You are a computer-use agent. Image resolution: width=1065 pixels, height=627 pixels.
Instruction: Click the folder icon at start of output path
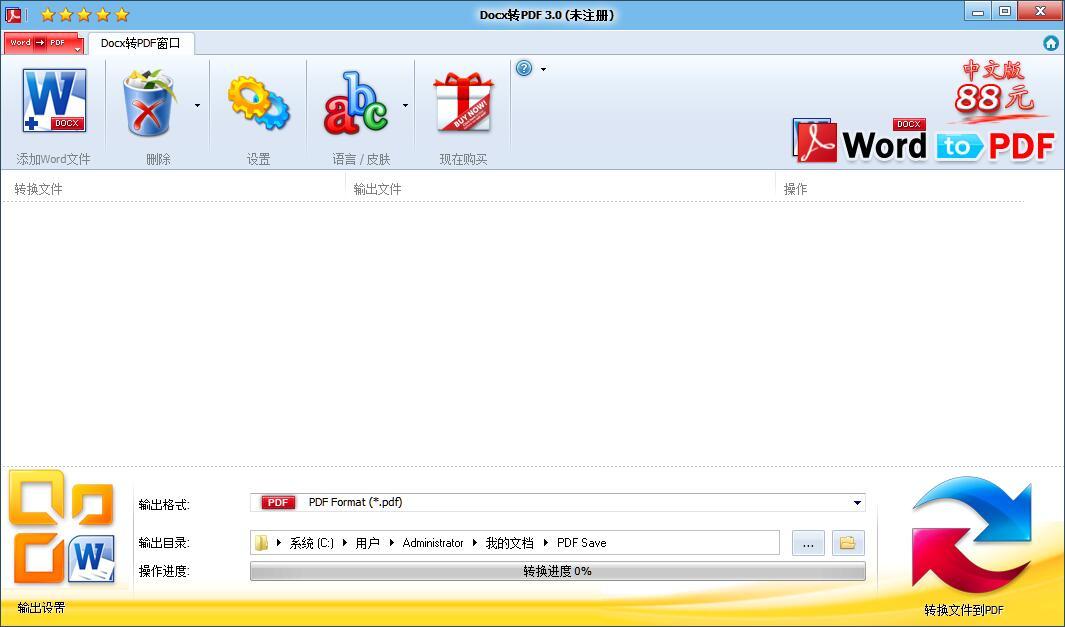[261, 543]
